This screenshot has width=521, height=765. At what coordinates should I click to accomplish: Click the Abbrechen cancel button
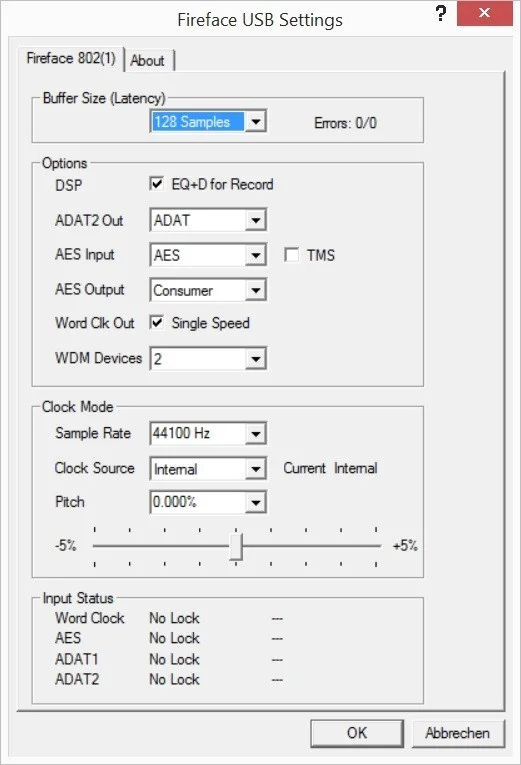tap(458, 733)
